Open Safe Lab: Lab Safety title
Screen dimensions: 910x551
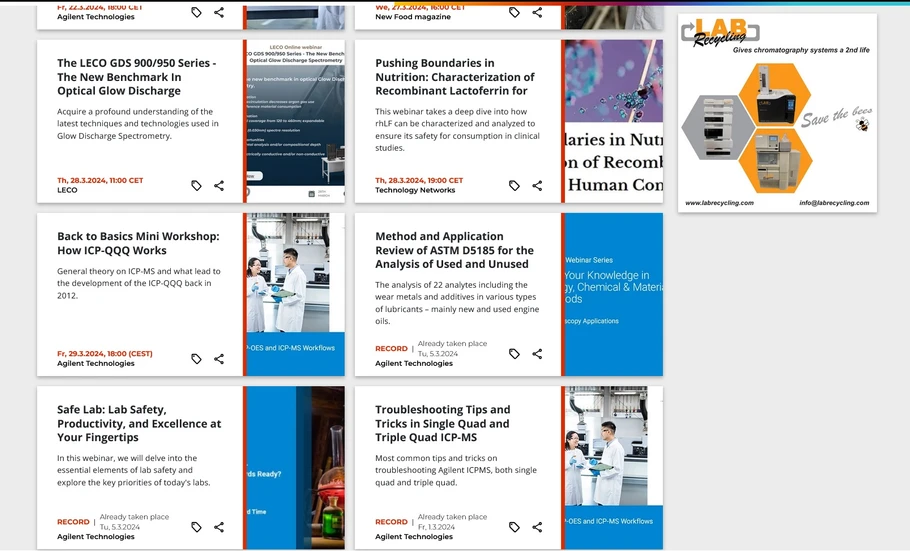pyautogui.click(x=139, y=423)
